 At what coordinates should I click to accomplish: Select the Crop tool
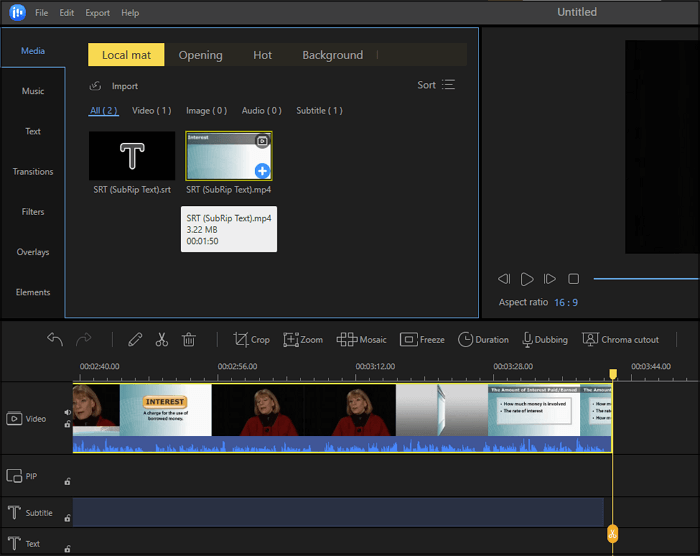click(251, 340)
